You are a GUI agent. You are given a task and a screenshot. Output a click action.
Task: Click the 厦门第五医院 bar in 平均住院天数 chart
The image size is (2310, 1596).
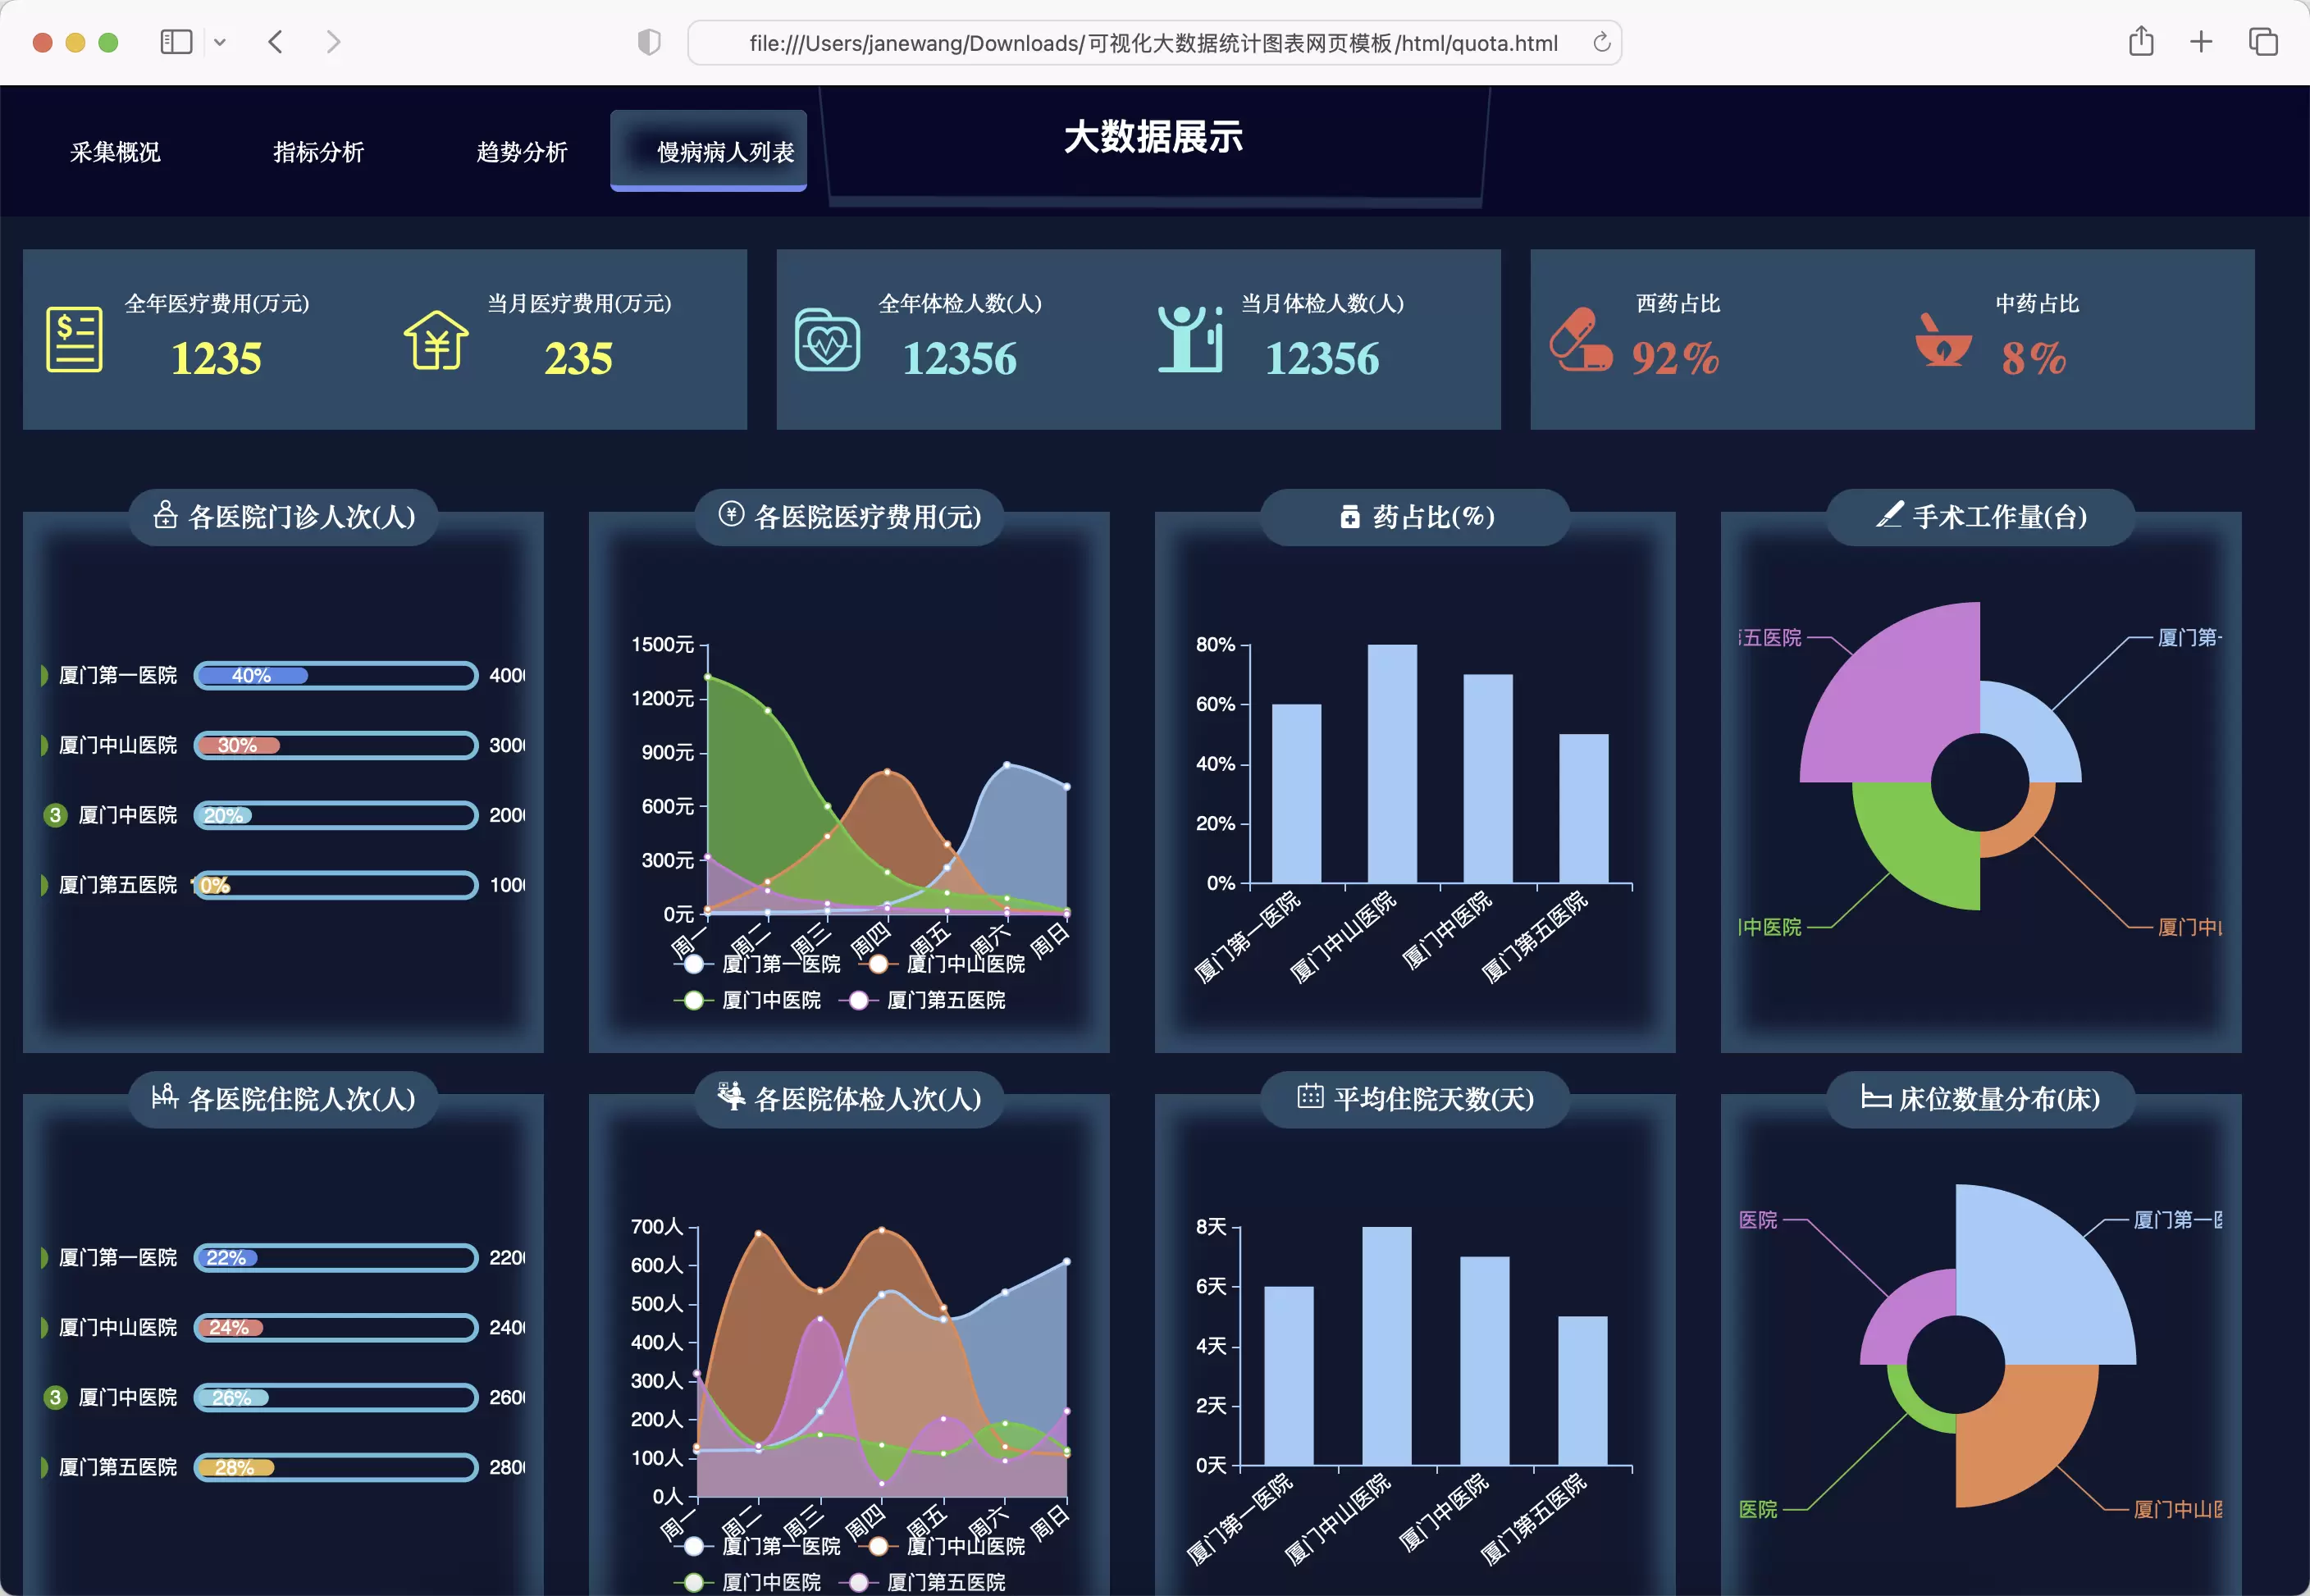tap(1583, 1390)
